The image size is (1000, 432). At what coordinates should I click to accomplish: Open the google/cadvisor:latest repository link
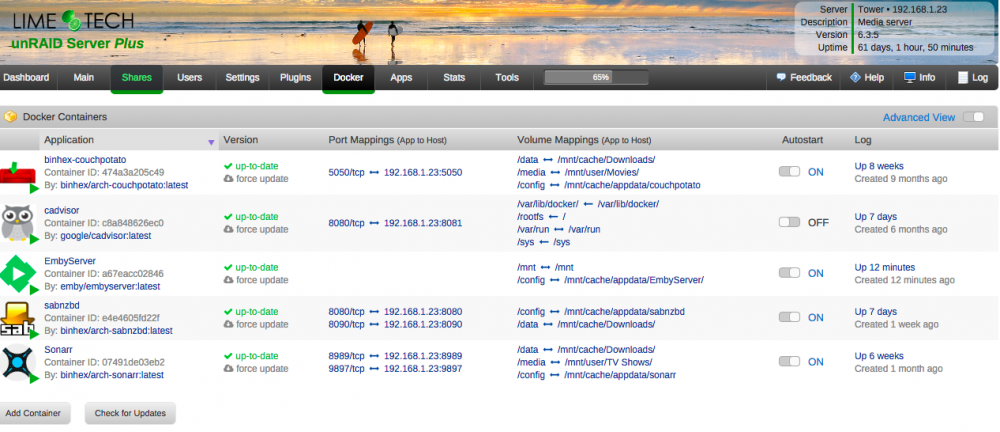click(106, 235)
